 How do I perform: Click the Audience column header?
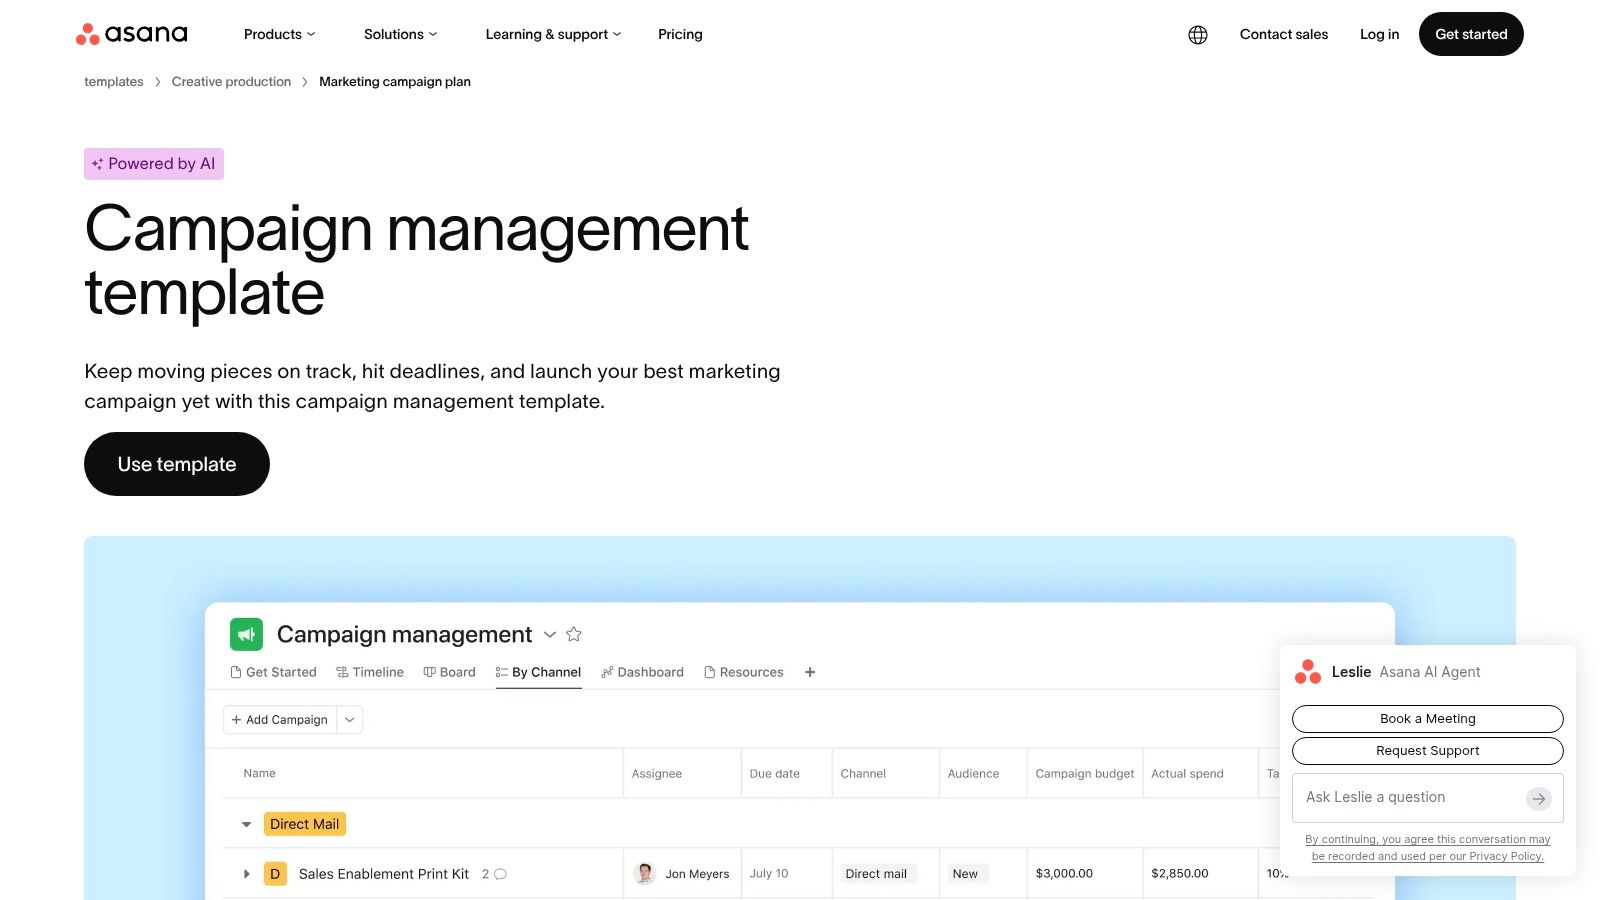(x=973, y=774)
